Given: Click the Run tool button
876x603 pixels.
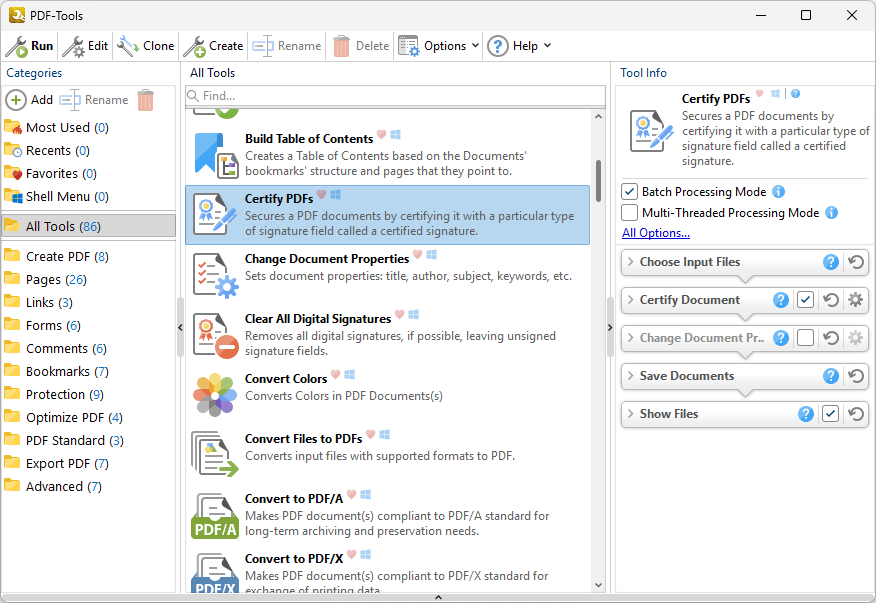Looking at the screenshot, I should [30, 46].
